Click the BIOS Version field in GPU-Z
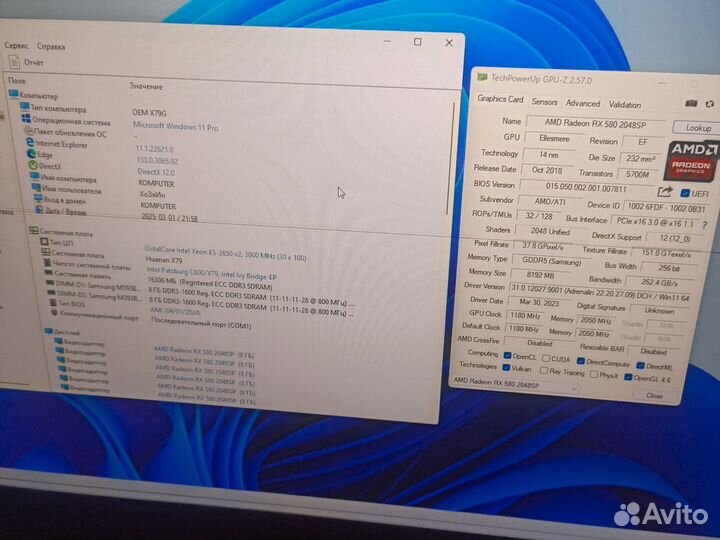This screenshot has height=540, width=720. [586, 188]
